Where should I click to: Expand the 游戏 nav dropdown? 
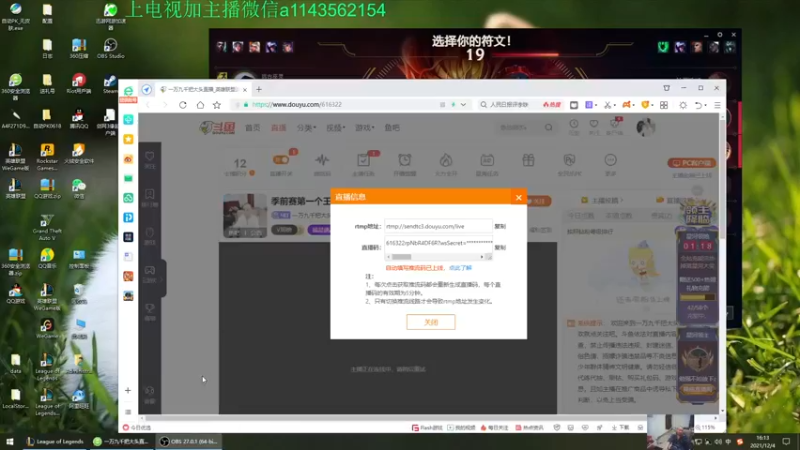365,128
